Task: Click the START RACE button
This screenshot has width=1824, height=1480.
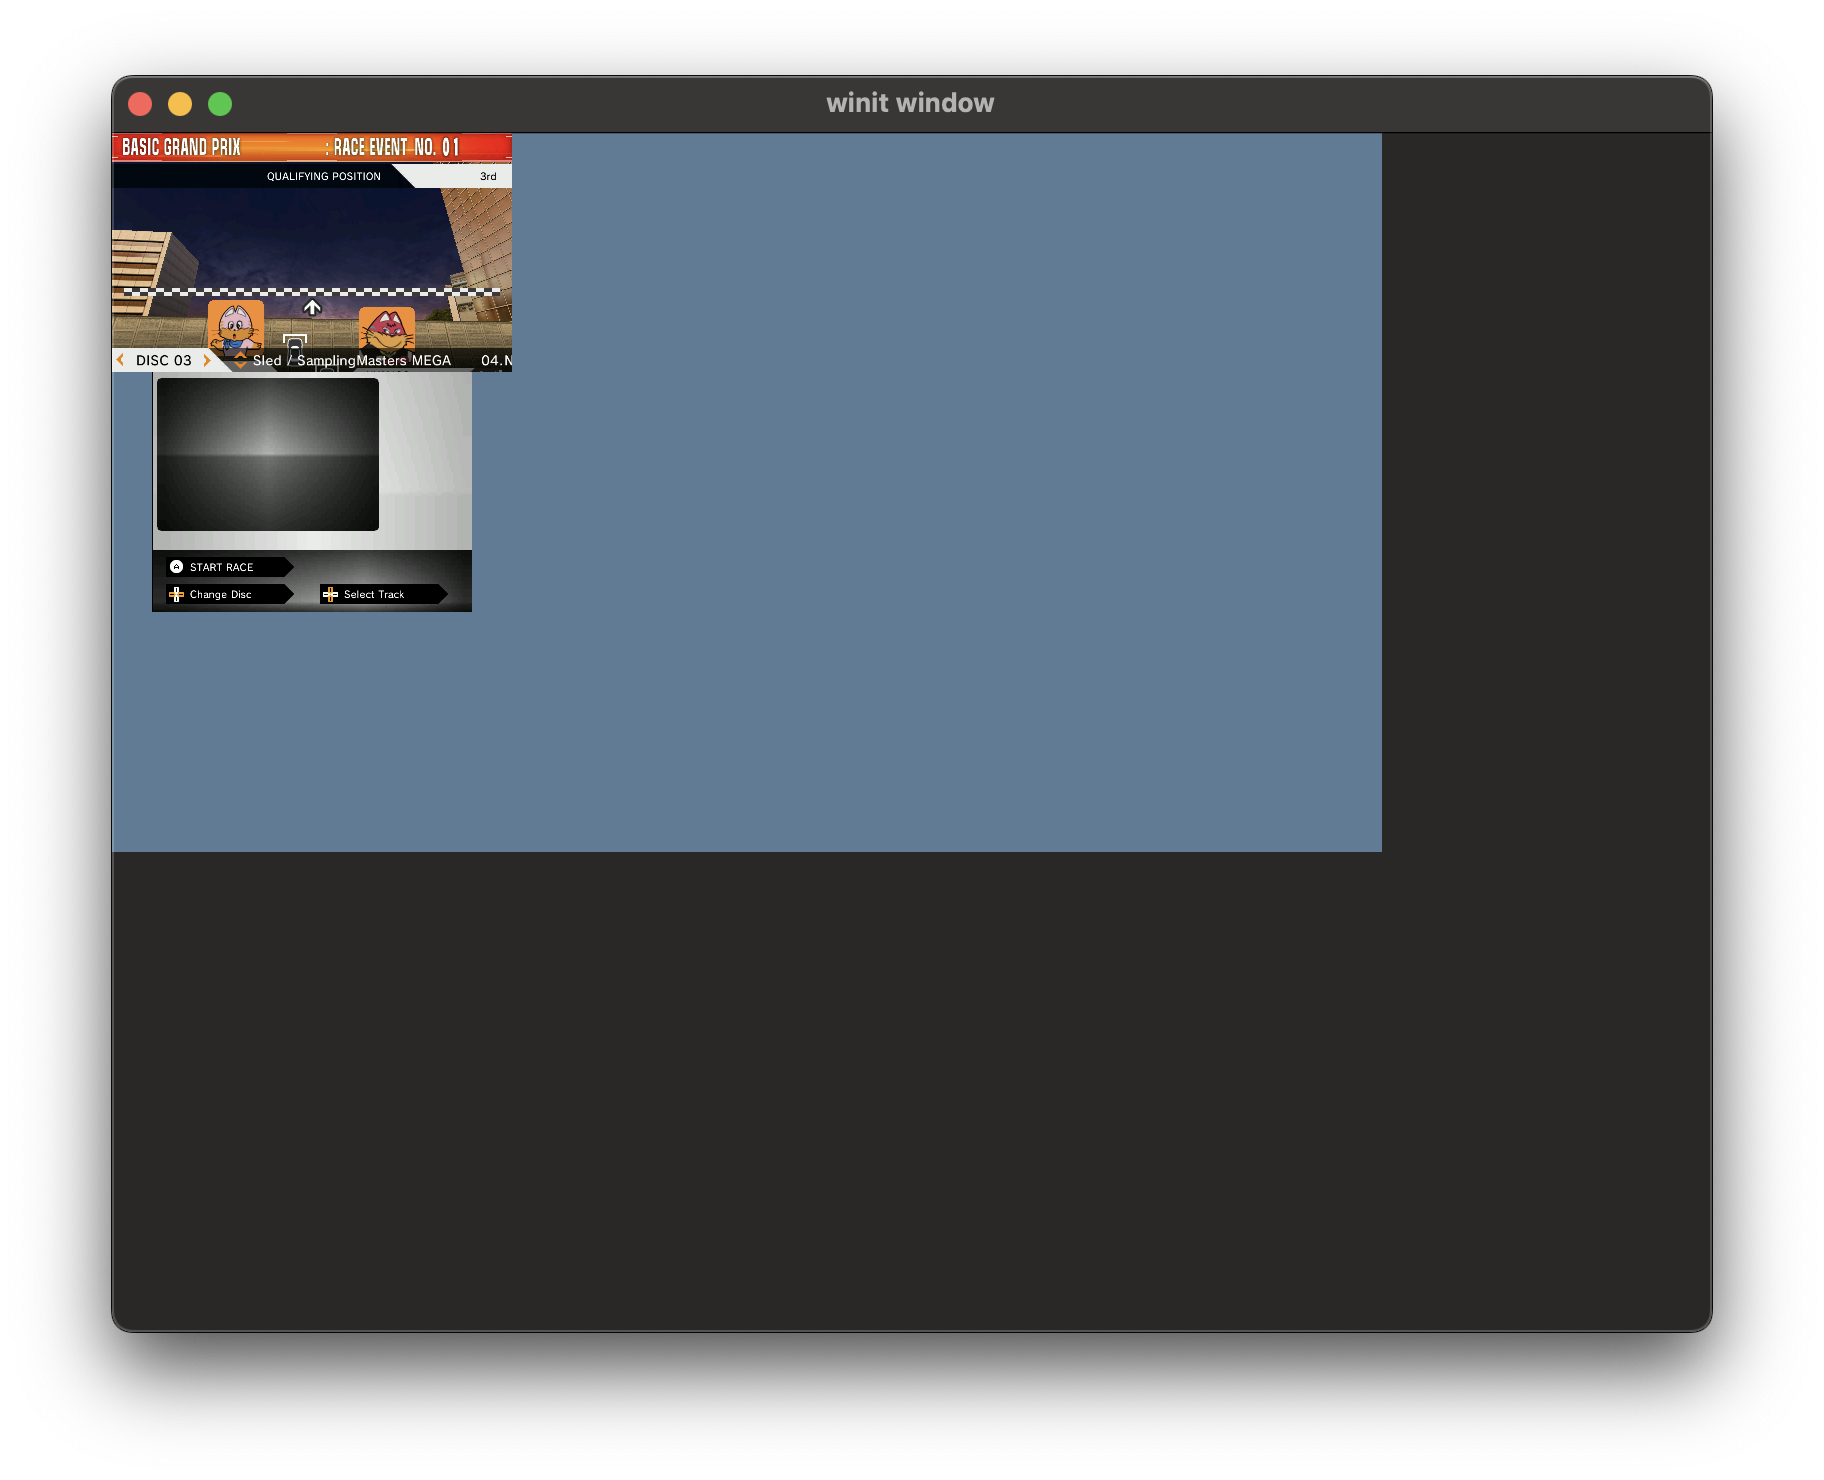Action: point(229,567)
